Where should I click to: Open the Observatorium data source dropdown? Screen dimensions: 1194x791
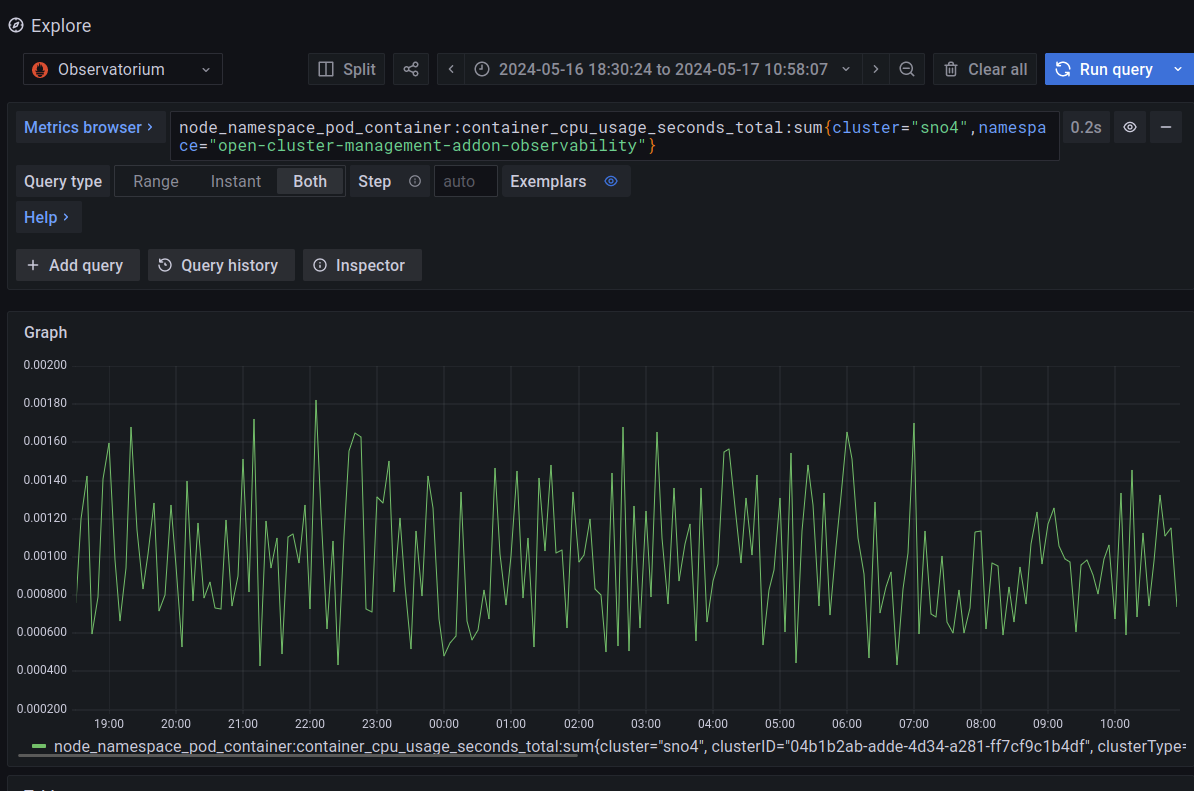[x=123, y=69]
